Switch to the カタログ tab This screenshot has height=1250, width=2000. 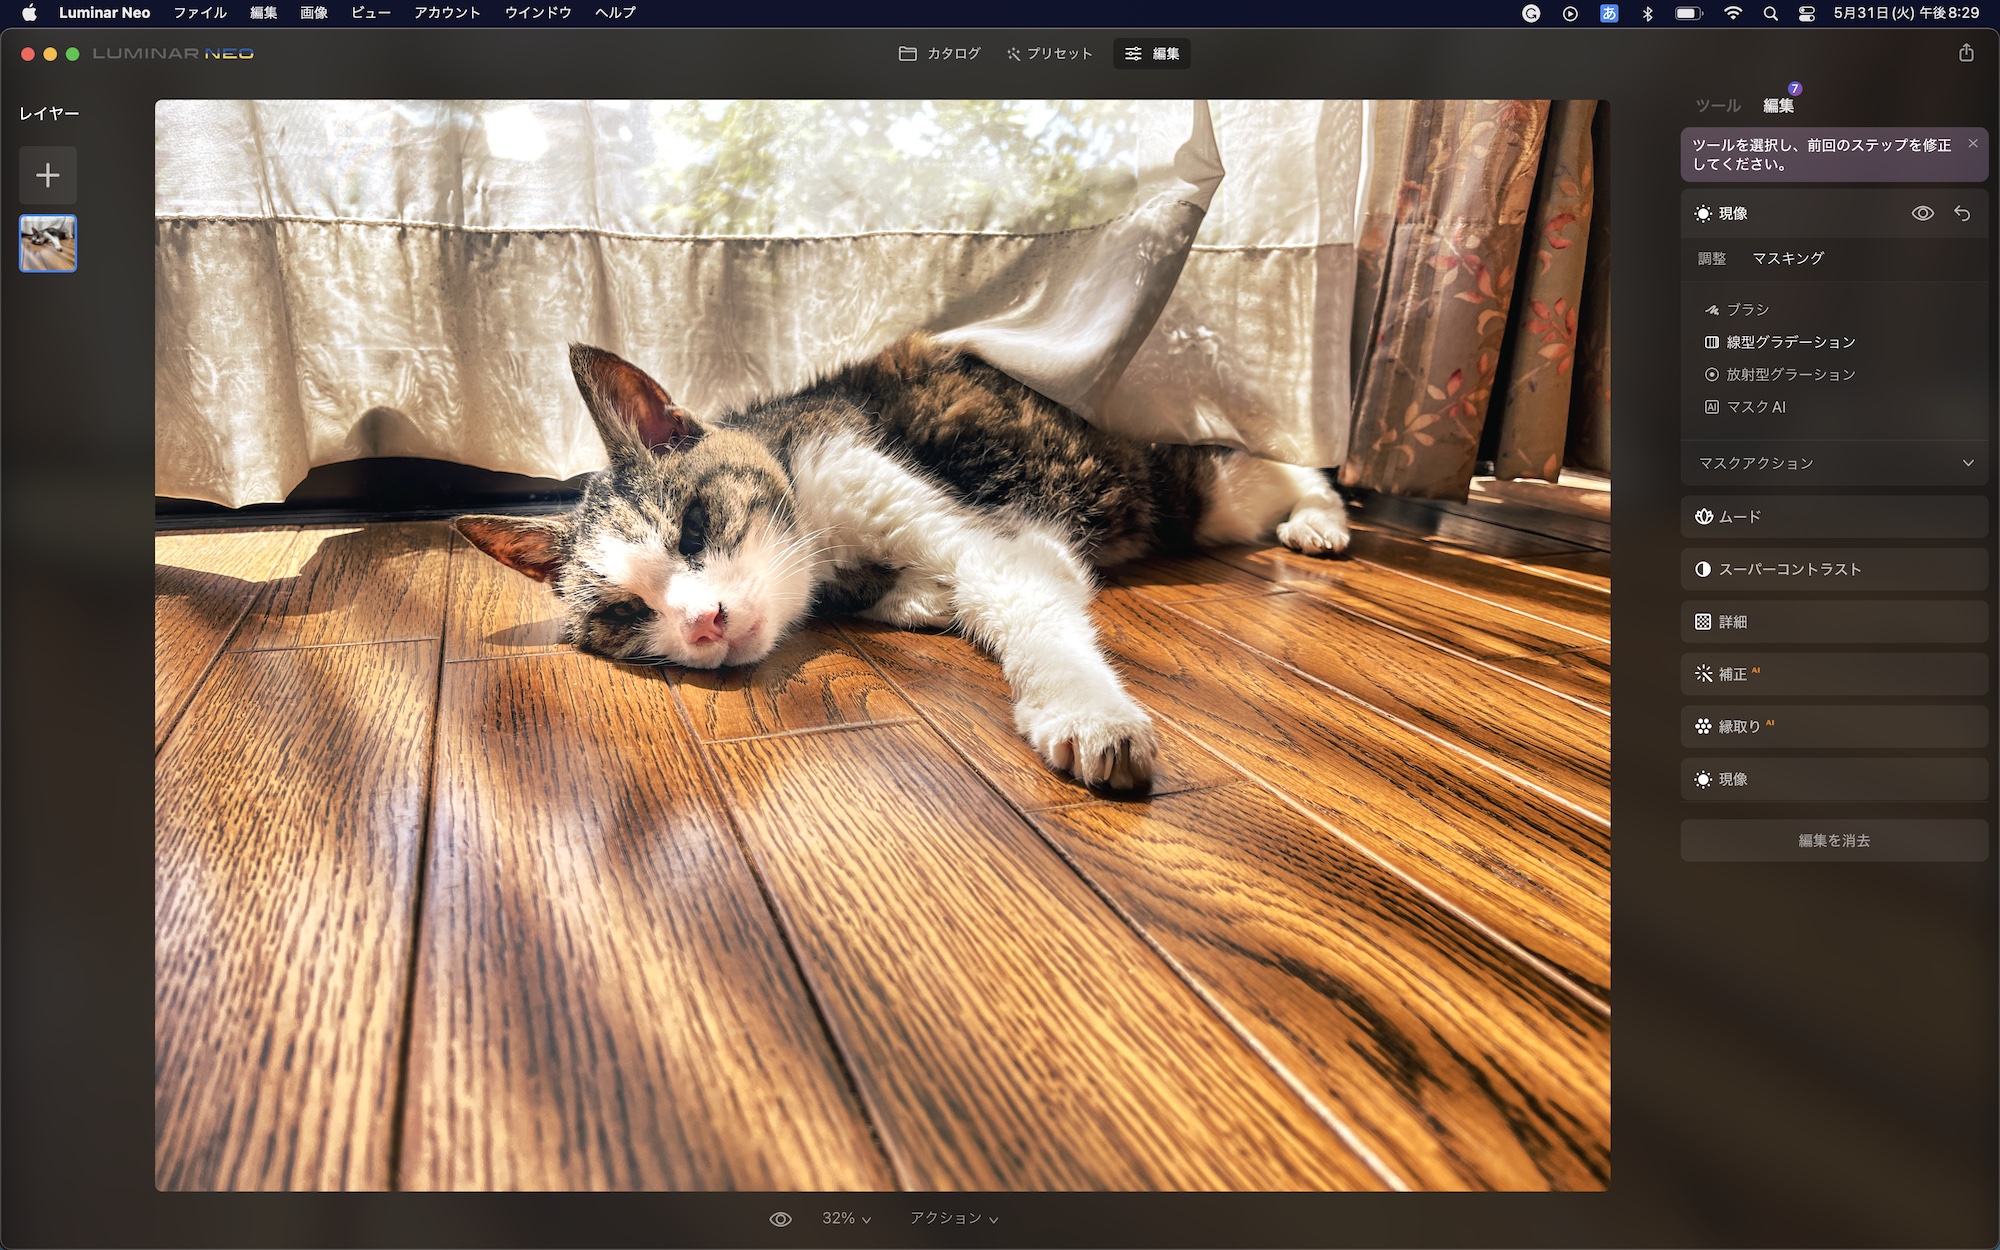tap(939, 54)
